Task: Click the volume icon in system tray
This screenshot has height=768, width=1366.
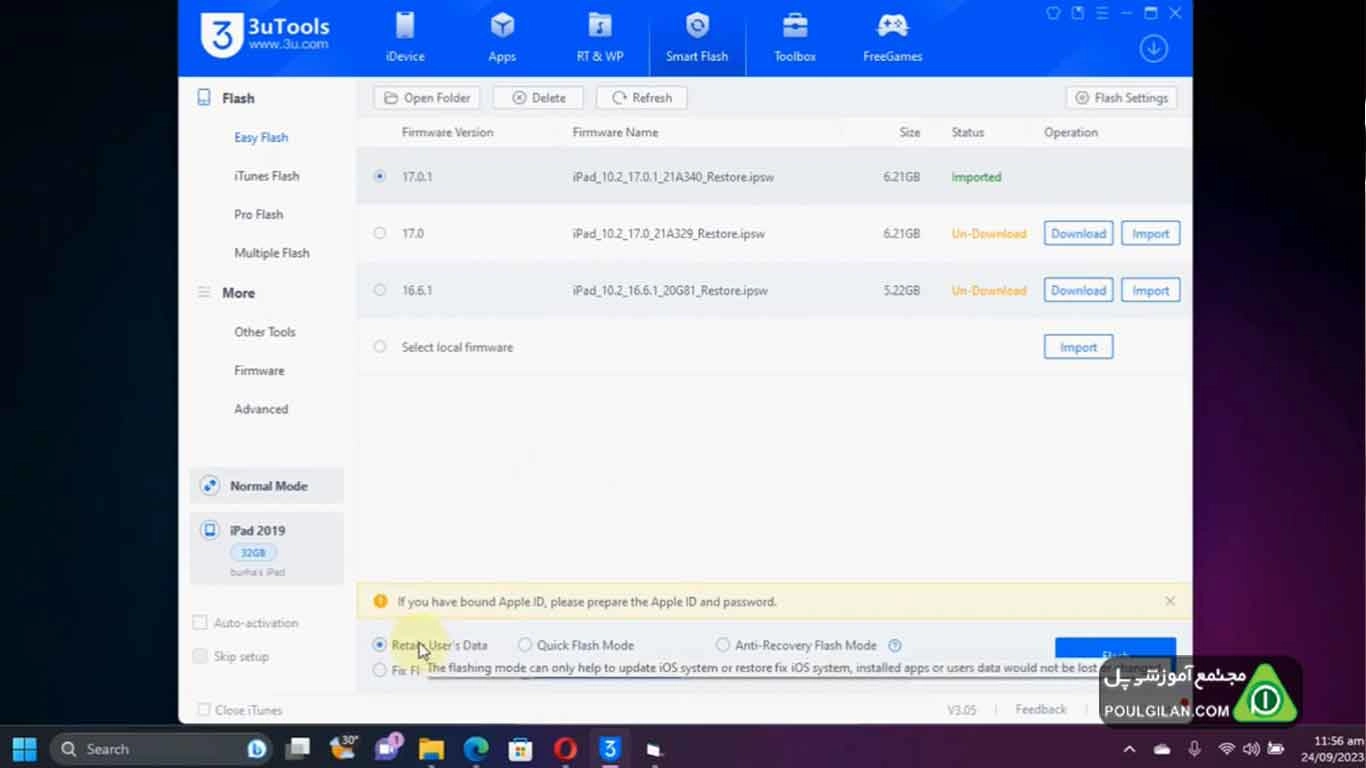Action: pos(1251,749)
